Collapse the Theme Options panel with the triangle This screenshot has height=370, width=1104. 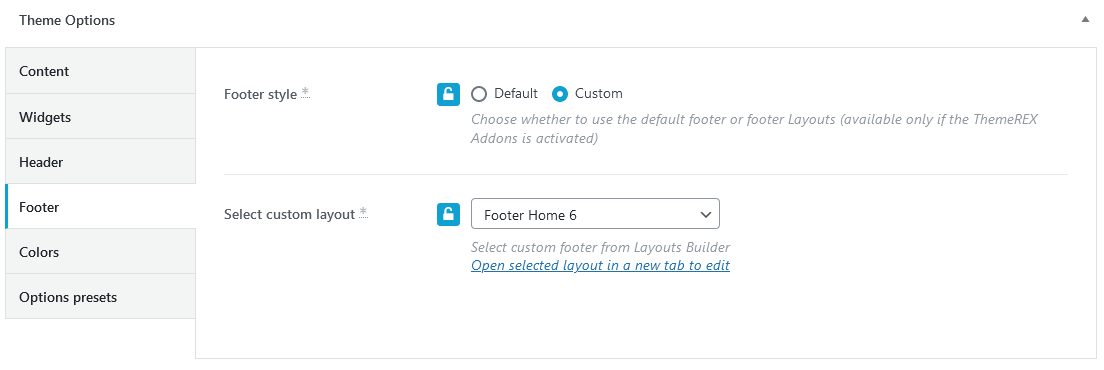tap(1085, 20)
